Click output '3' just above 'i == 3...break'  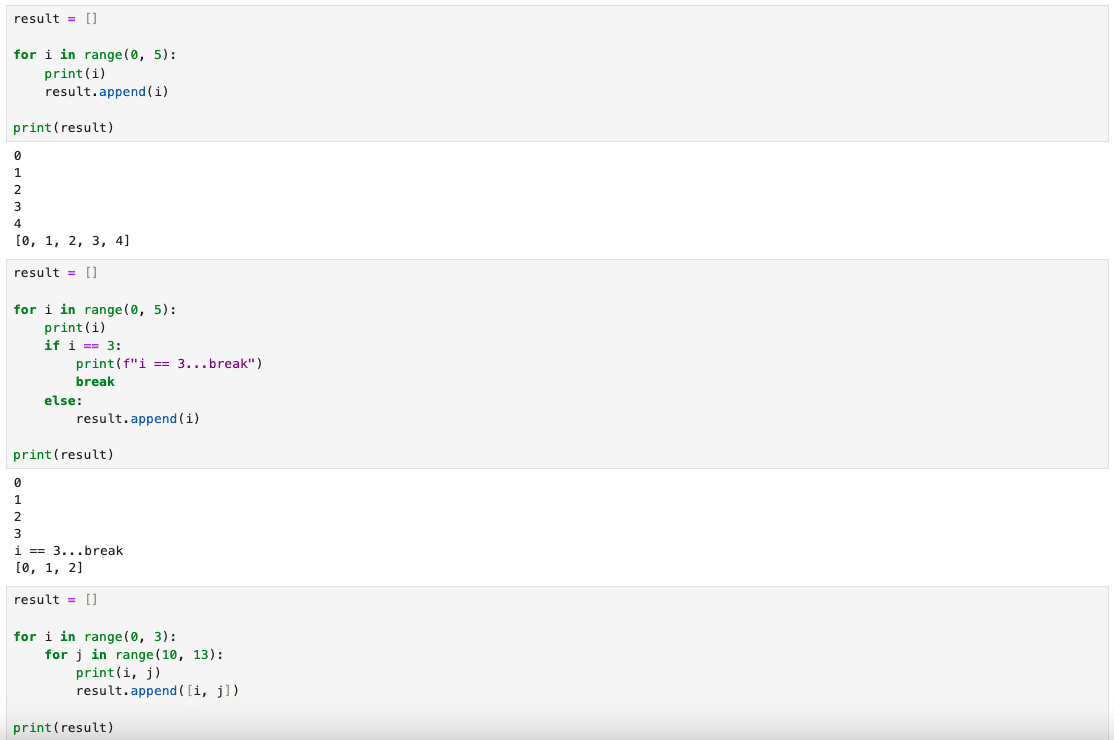pos(18,533)
